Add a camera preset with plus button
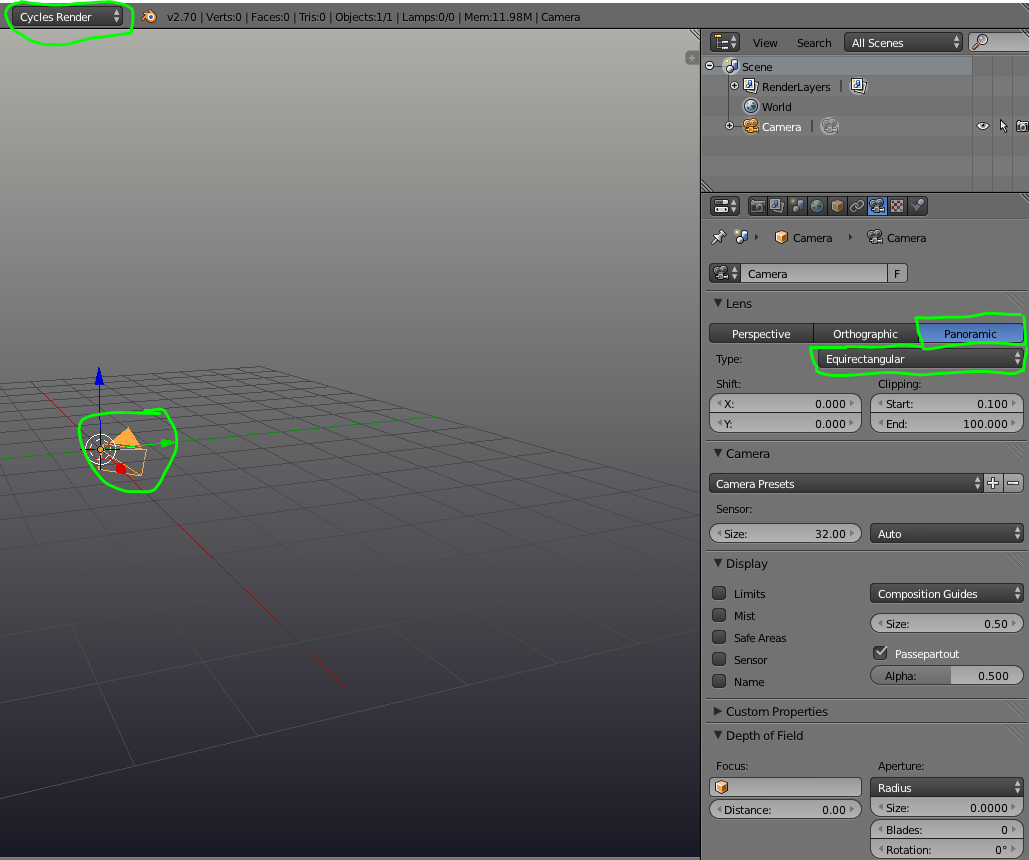1029x860 pixels. click(x=993, y=484)
